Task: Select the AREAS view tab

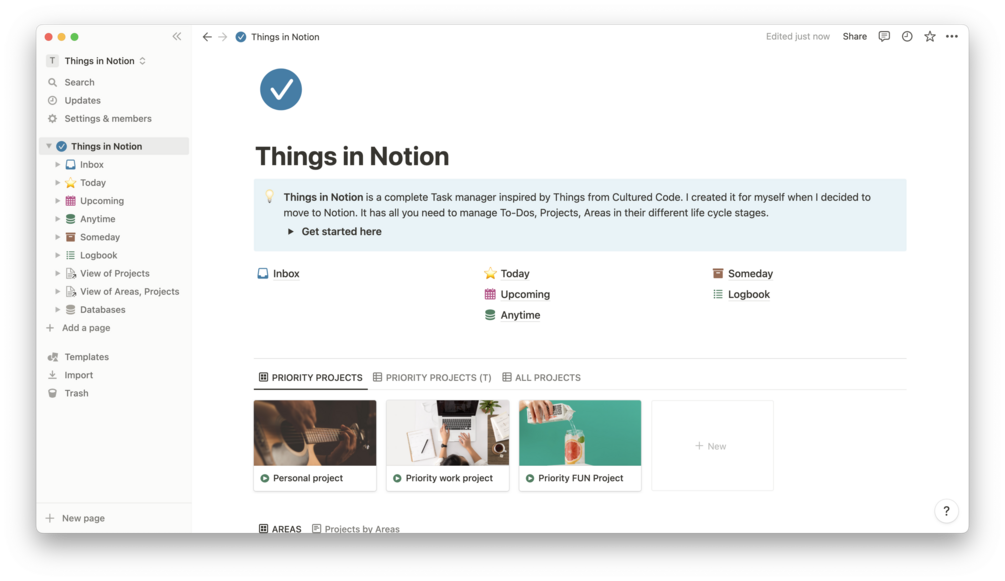Action: [280, 529]
